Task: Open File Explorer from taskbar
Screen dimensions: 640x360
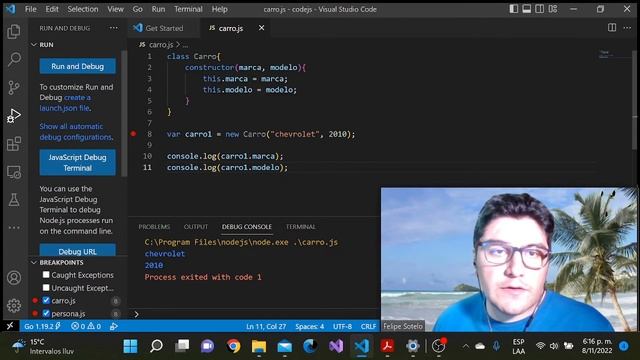Action: point(259,346)
